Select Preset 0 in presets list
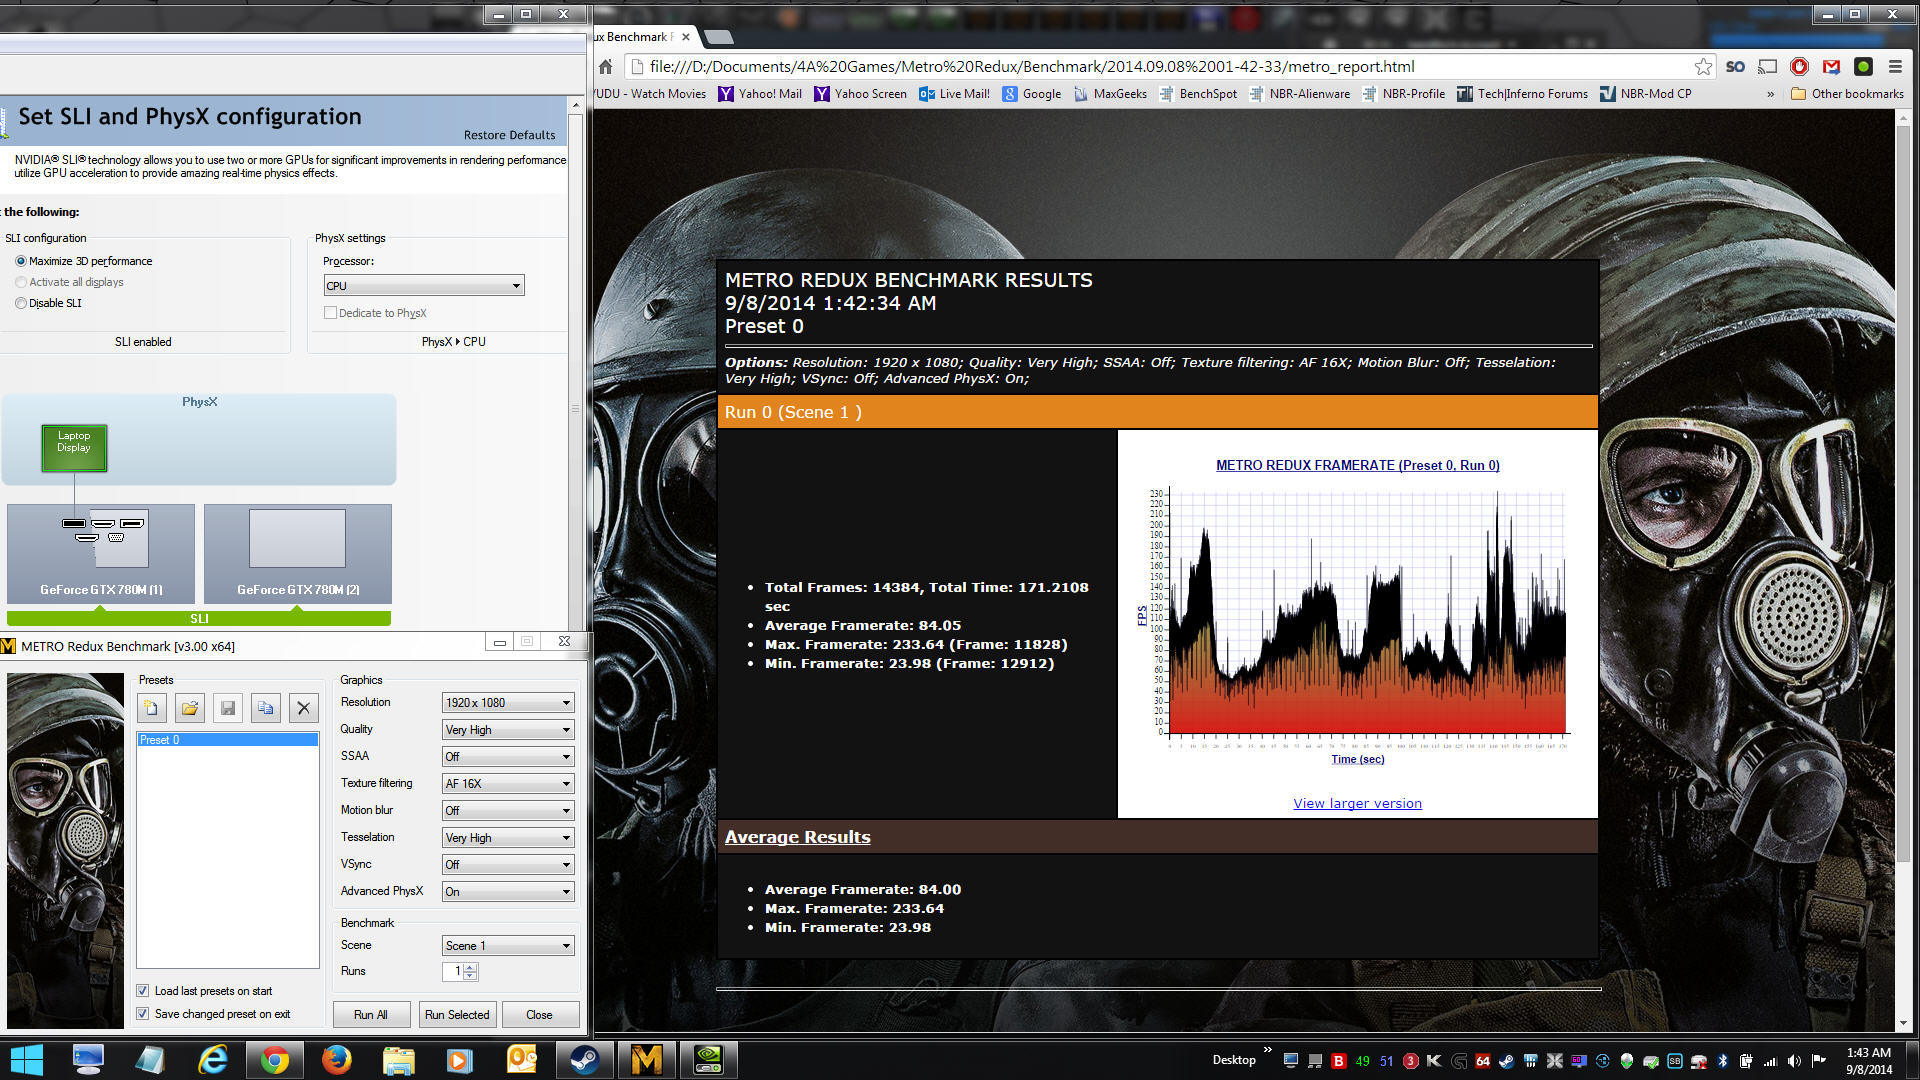 point(228,740)
